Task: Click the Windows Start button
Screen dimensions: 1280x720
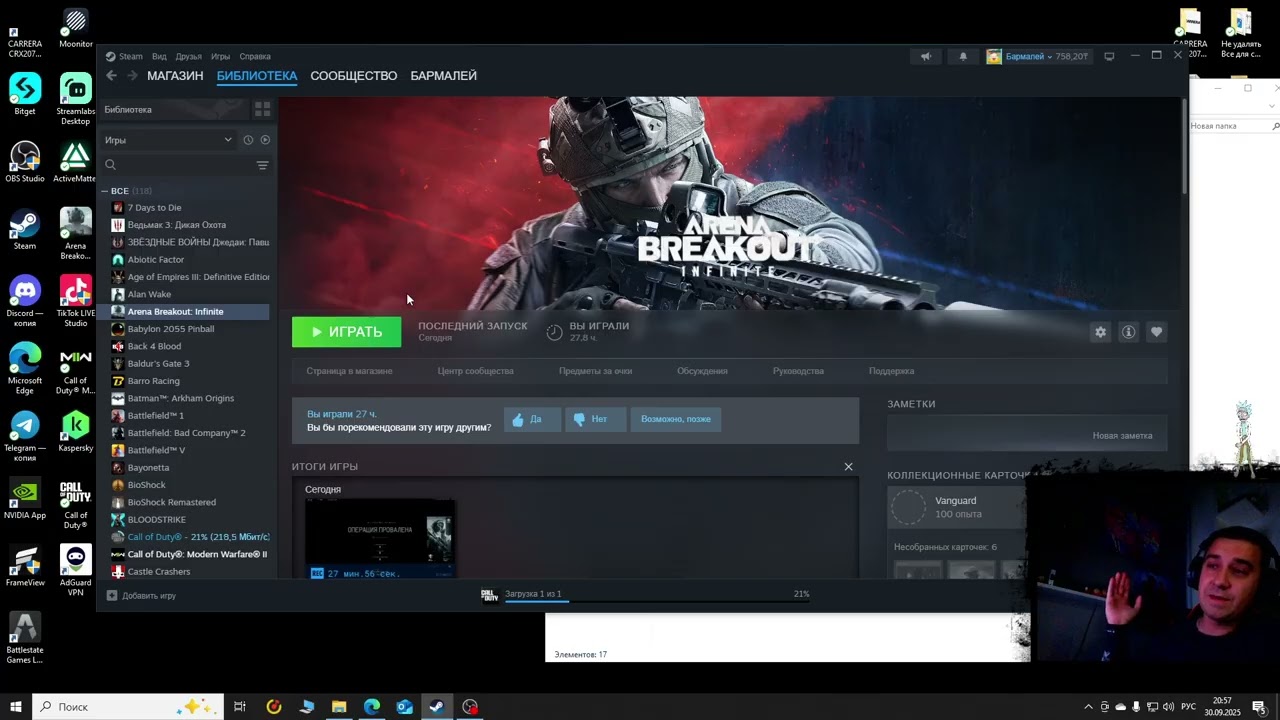Action: (16, 707)
